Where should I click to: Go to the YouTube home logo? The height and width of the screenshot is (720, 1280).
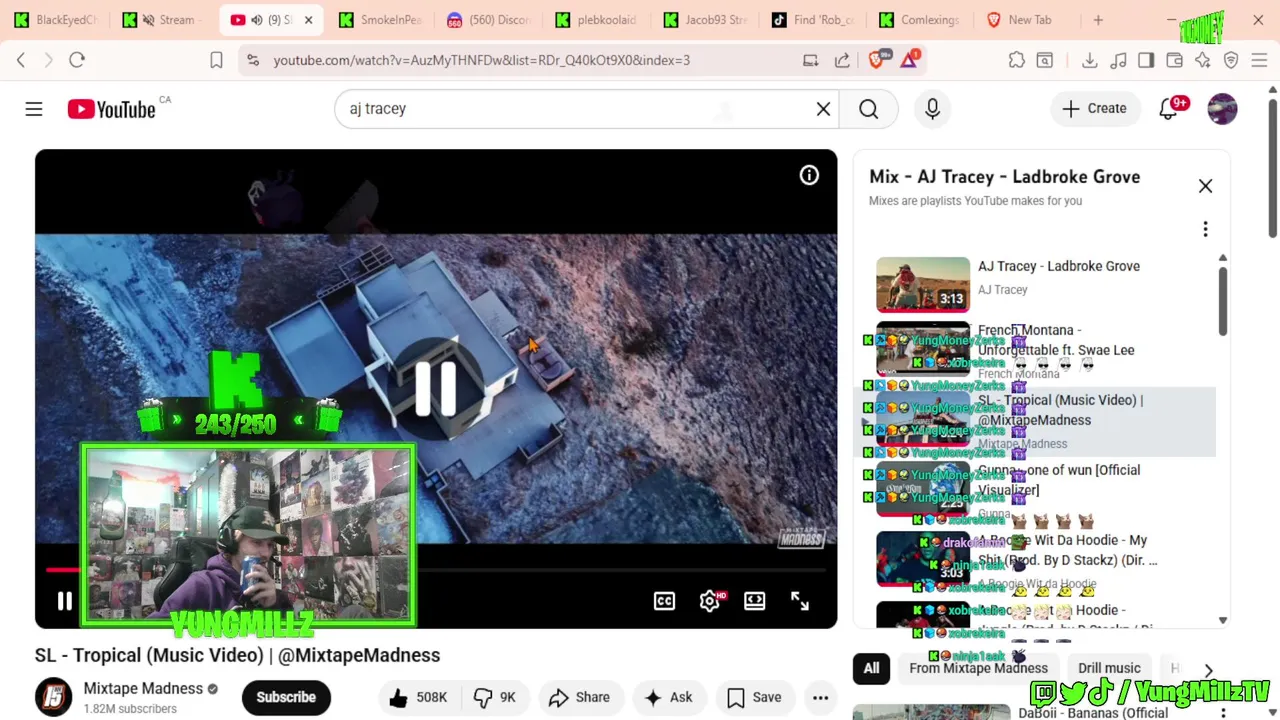click(111, 109)
